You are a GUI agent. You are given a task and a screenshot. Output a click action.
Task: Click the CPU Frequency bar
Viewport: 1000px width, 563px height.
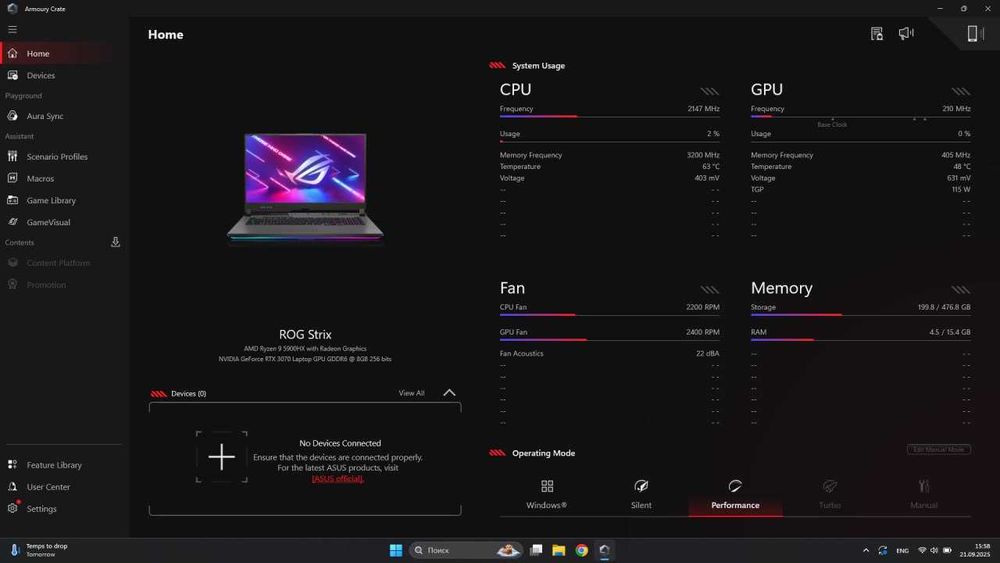(610, 117)
